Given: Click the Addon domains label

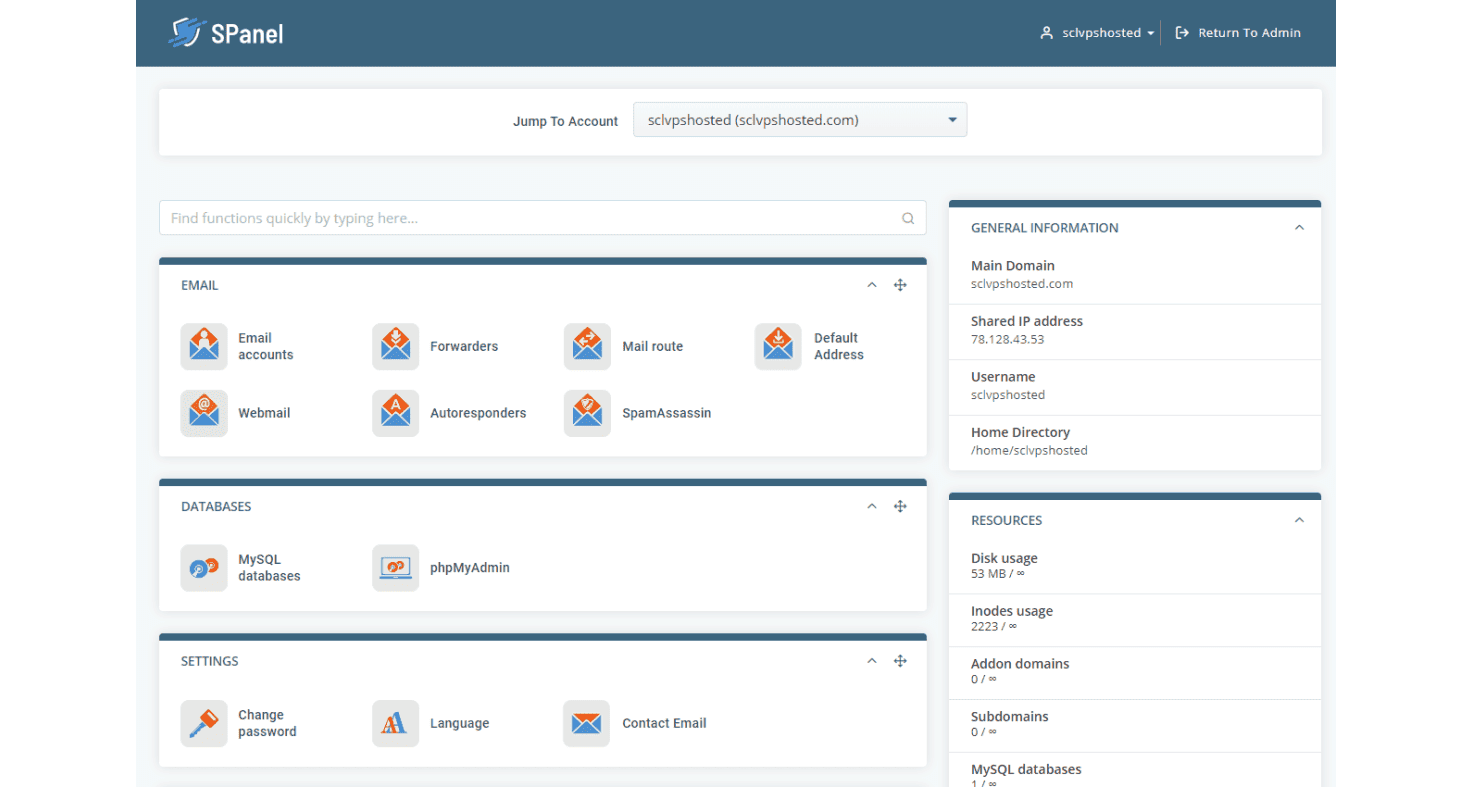Looking at the screenshot, I should (x=1020, y=664).
